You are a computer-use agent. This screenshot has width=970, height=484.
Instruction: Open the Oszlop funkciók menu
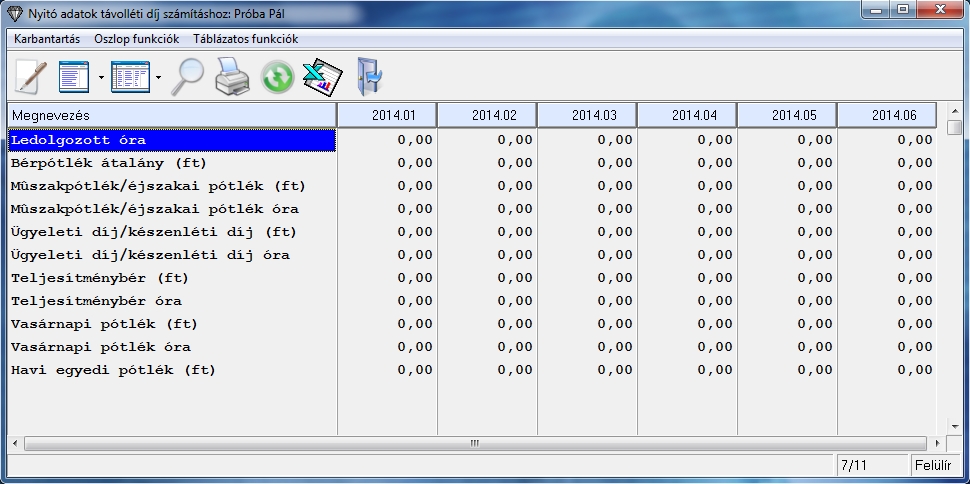click(x=136, y=39)
